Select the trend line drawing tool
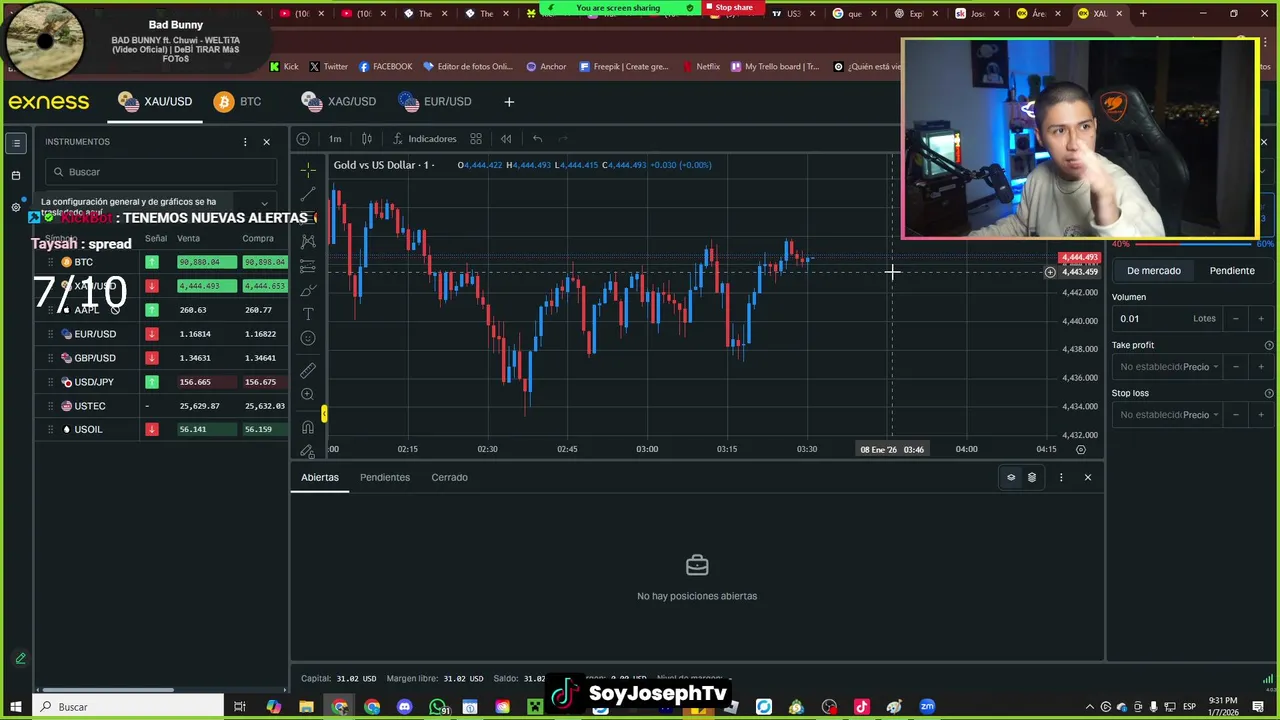This screenshot has height=720, width=1280. [308, 194]
